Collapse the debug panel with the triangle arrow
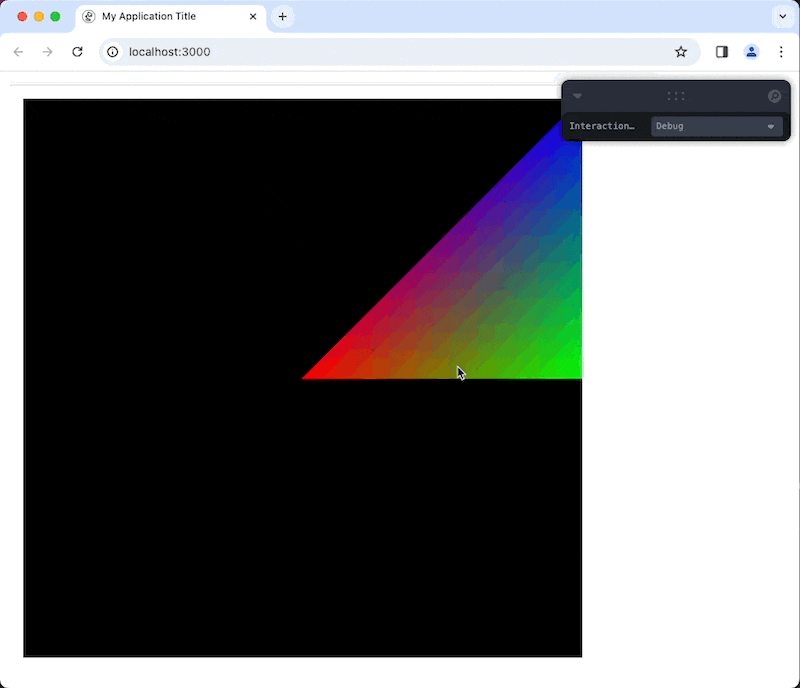The height and width of the screenshot is (688, 800). (577, 96)
